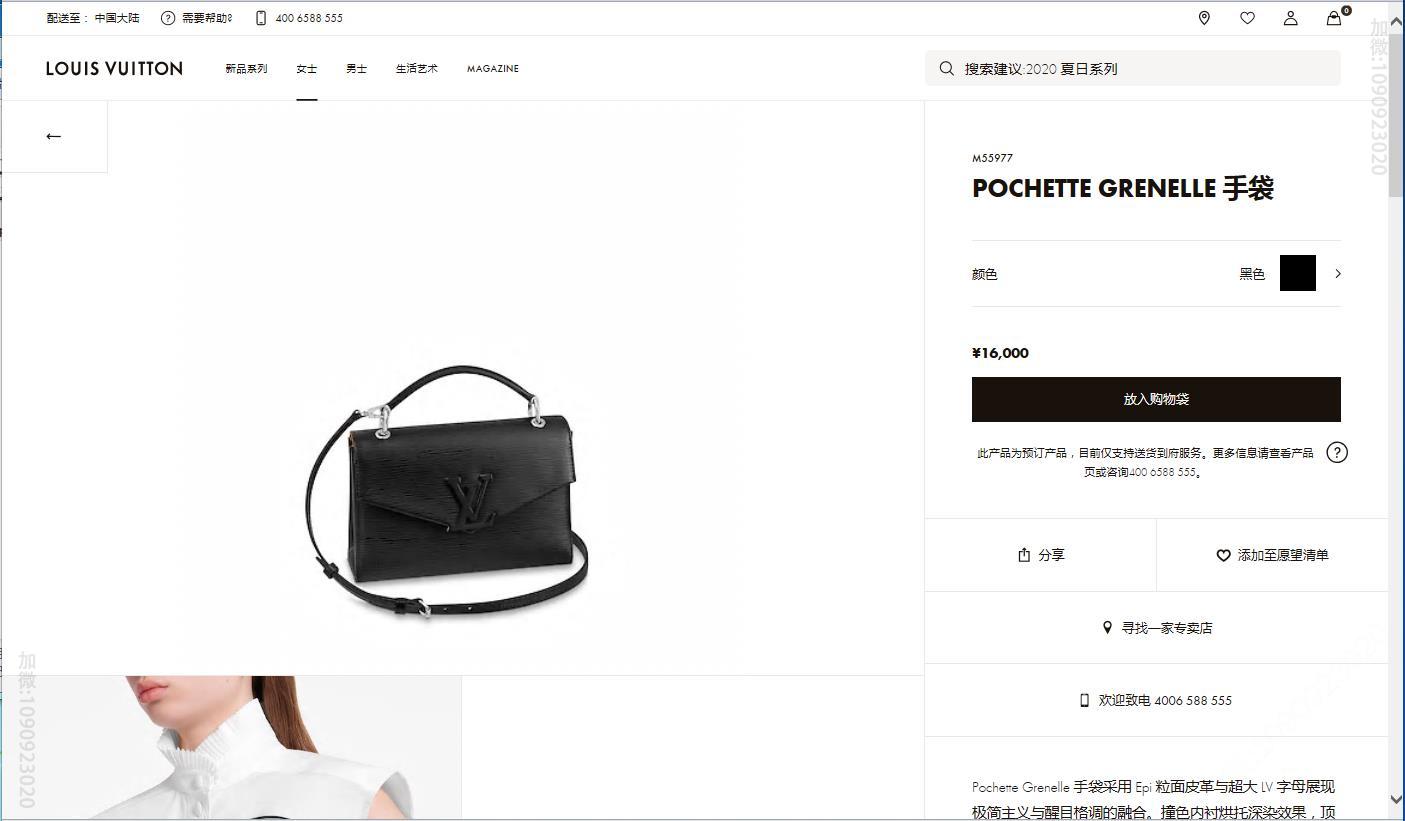The width and height of the screenshot is (1405, 821).
Task: Open the 生活艺术 menu
Action: 417,69
